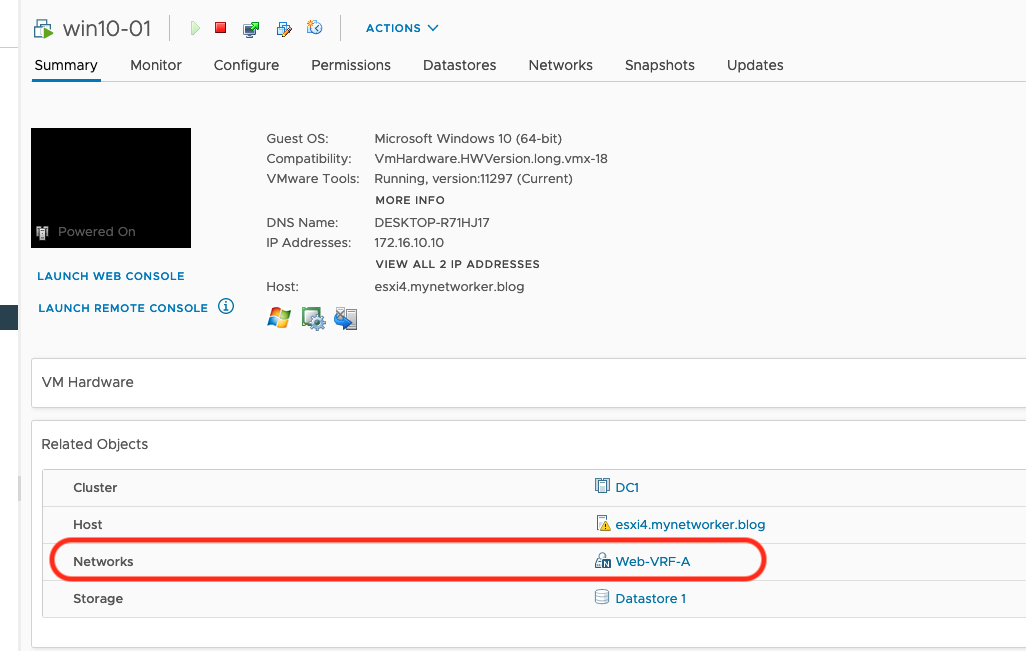The height and width of the screenshot is (651, 1026).
Task: Click the Windows logo badge icon
Action: (x=279, y=318)
